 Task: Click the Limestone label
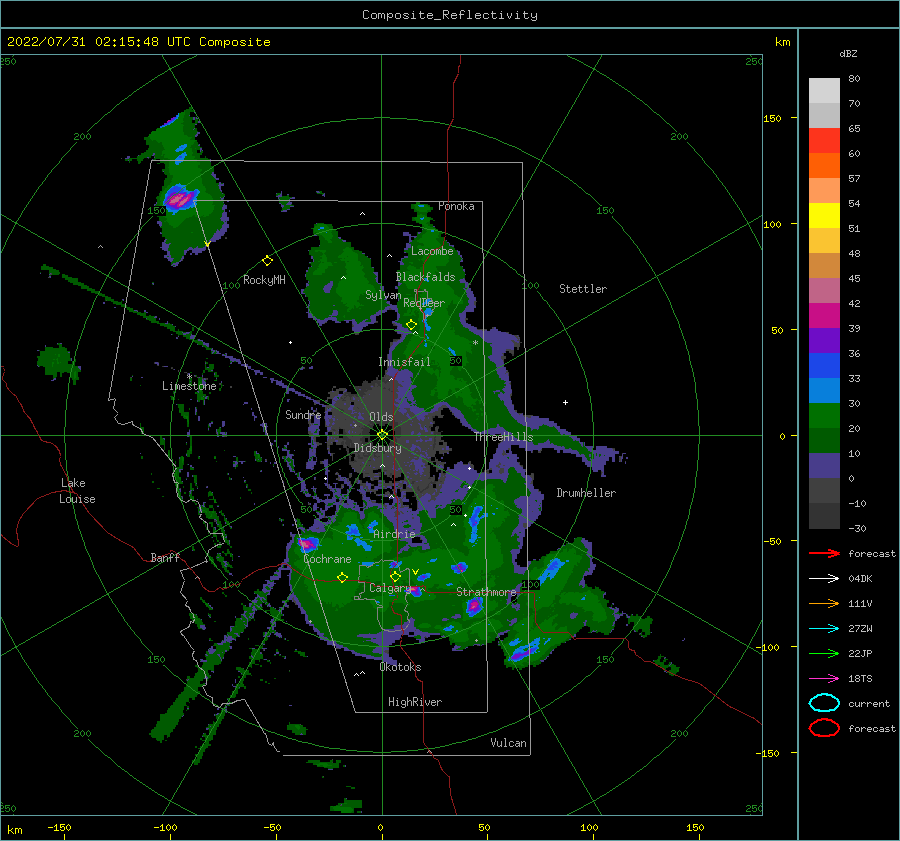(x=189, y=386)
